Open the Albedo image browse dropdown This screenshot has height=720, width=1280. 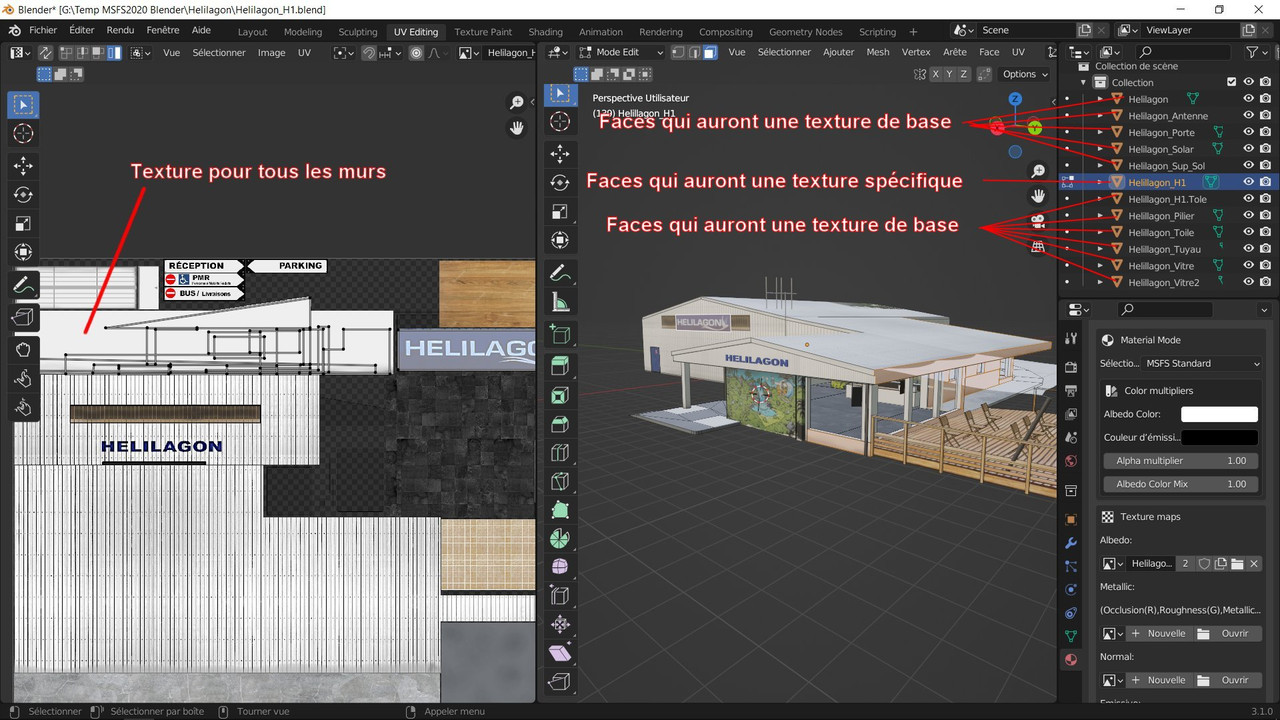(x=1112, y=564)
